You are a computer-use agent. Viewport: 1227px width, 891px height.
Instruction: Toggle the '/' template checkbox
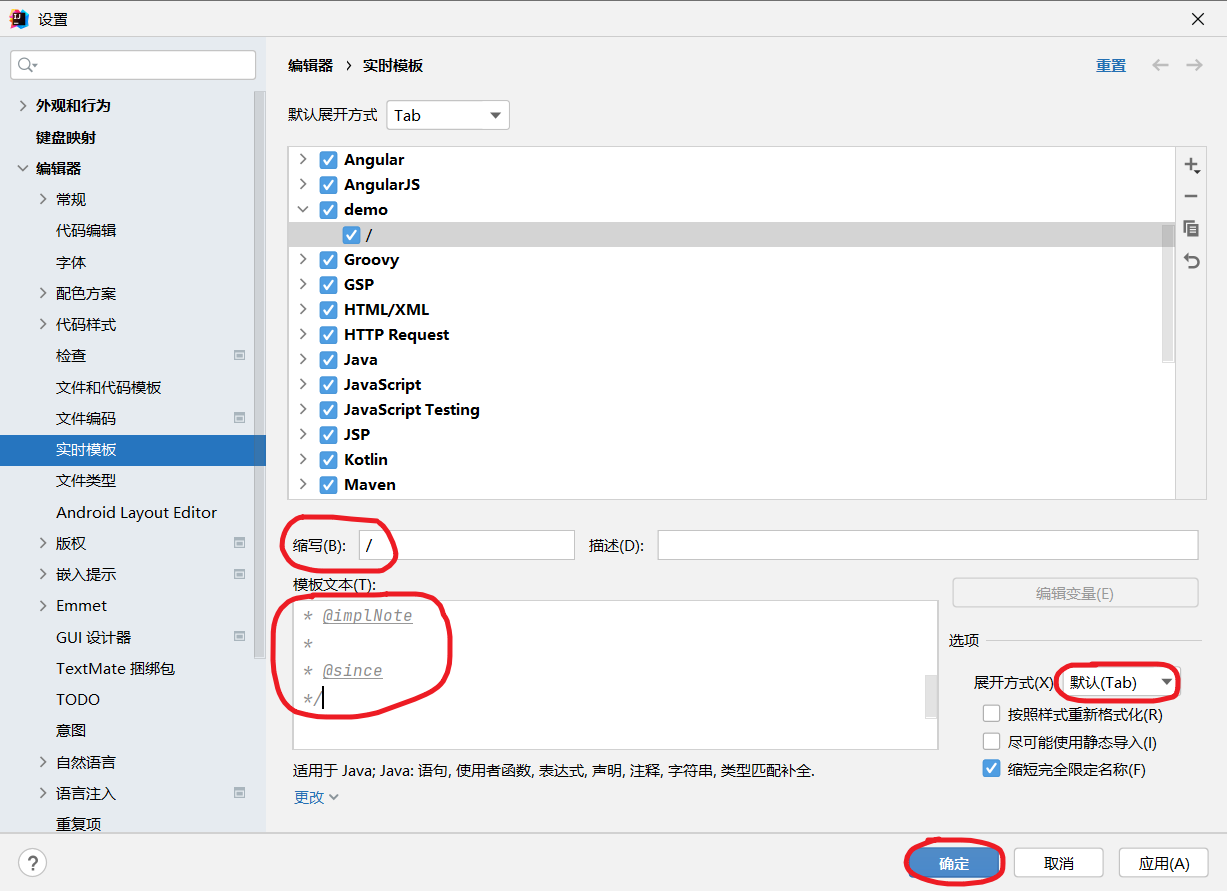pos(351,235)
